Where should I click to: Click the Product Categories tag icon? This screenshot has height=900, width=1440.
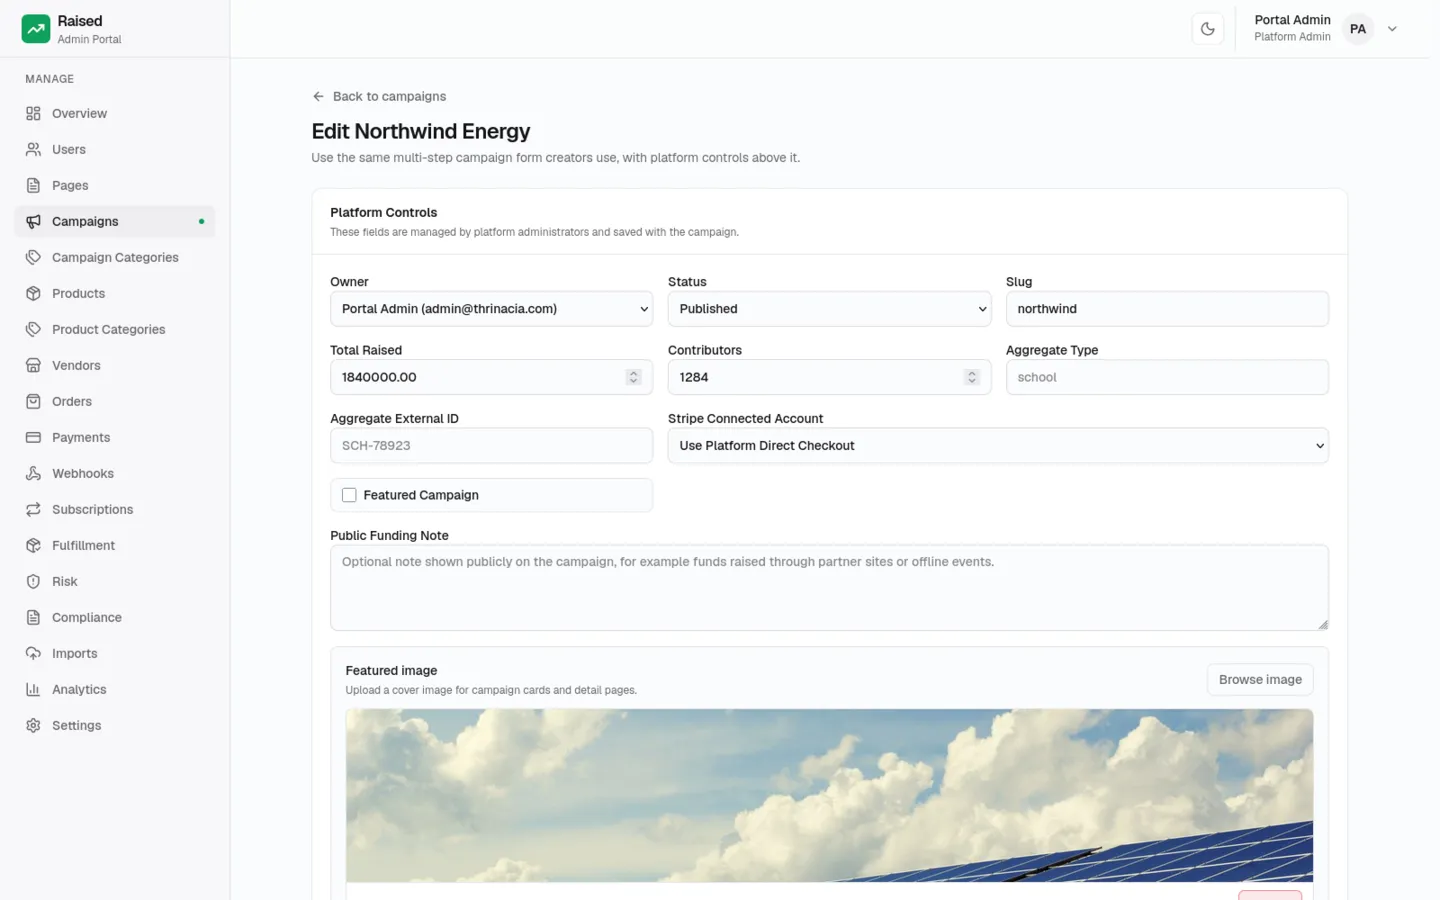click(33, 329)
